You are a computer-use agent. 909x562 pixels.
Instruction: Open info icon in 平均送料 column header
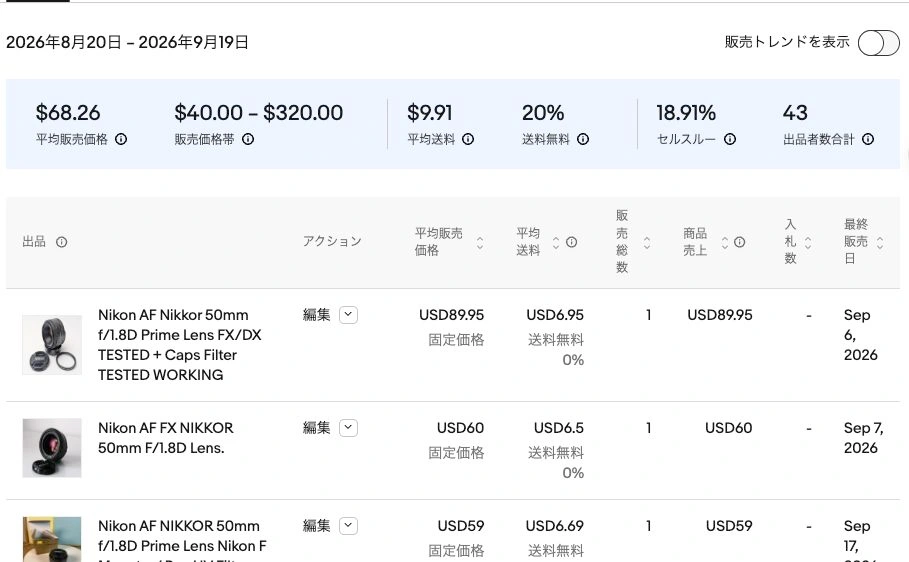pos(572,242)
